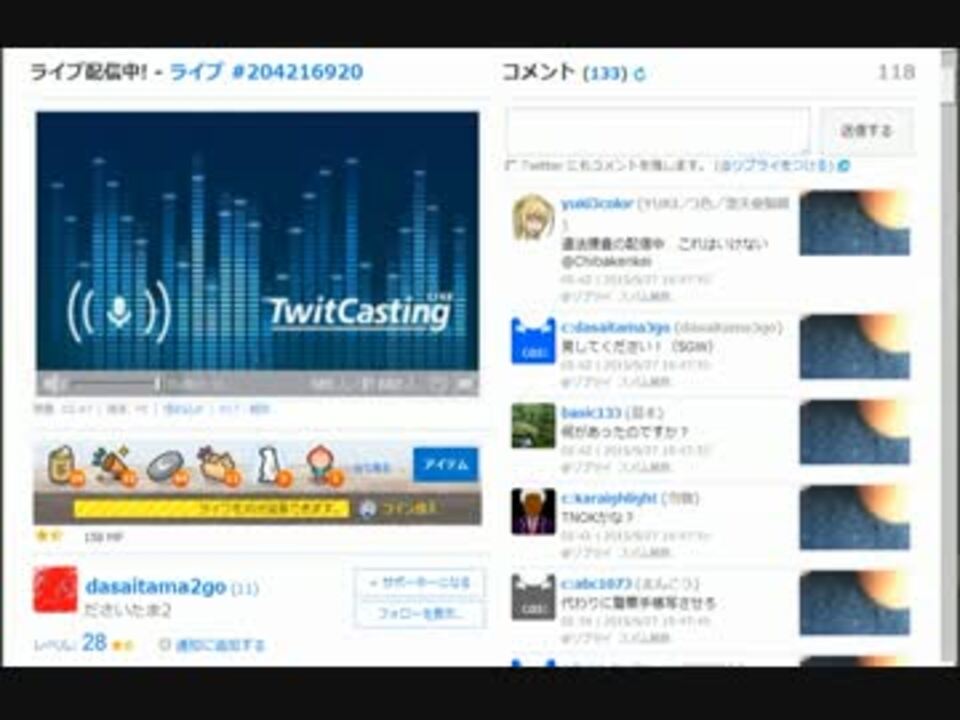Open the c:dasaitama3go username link

(615, 328)
